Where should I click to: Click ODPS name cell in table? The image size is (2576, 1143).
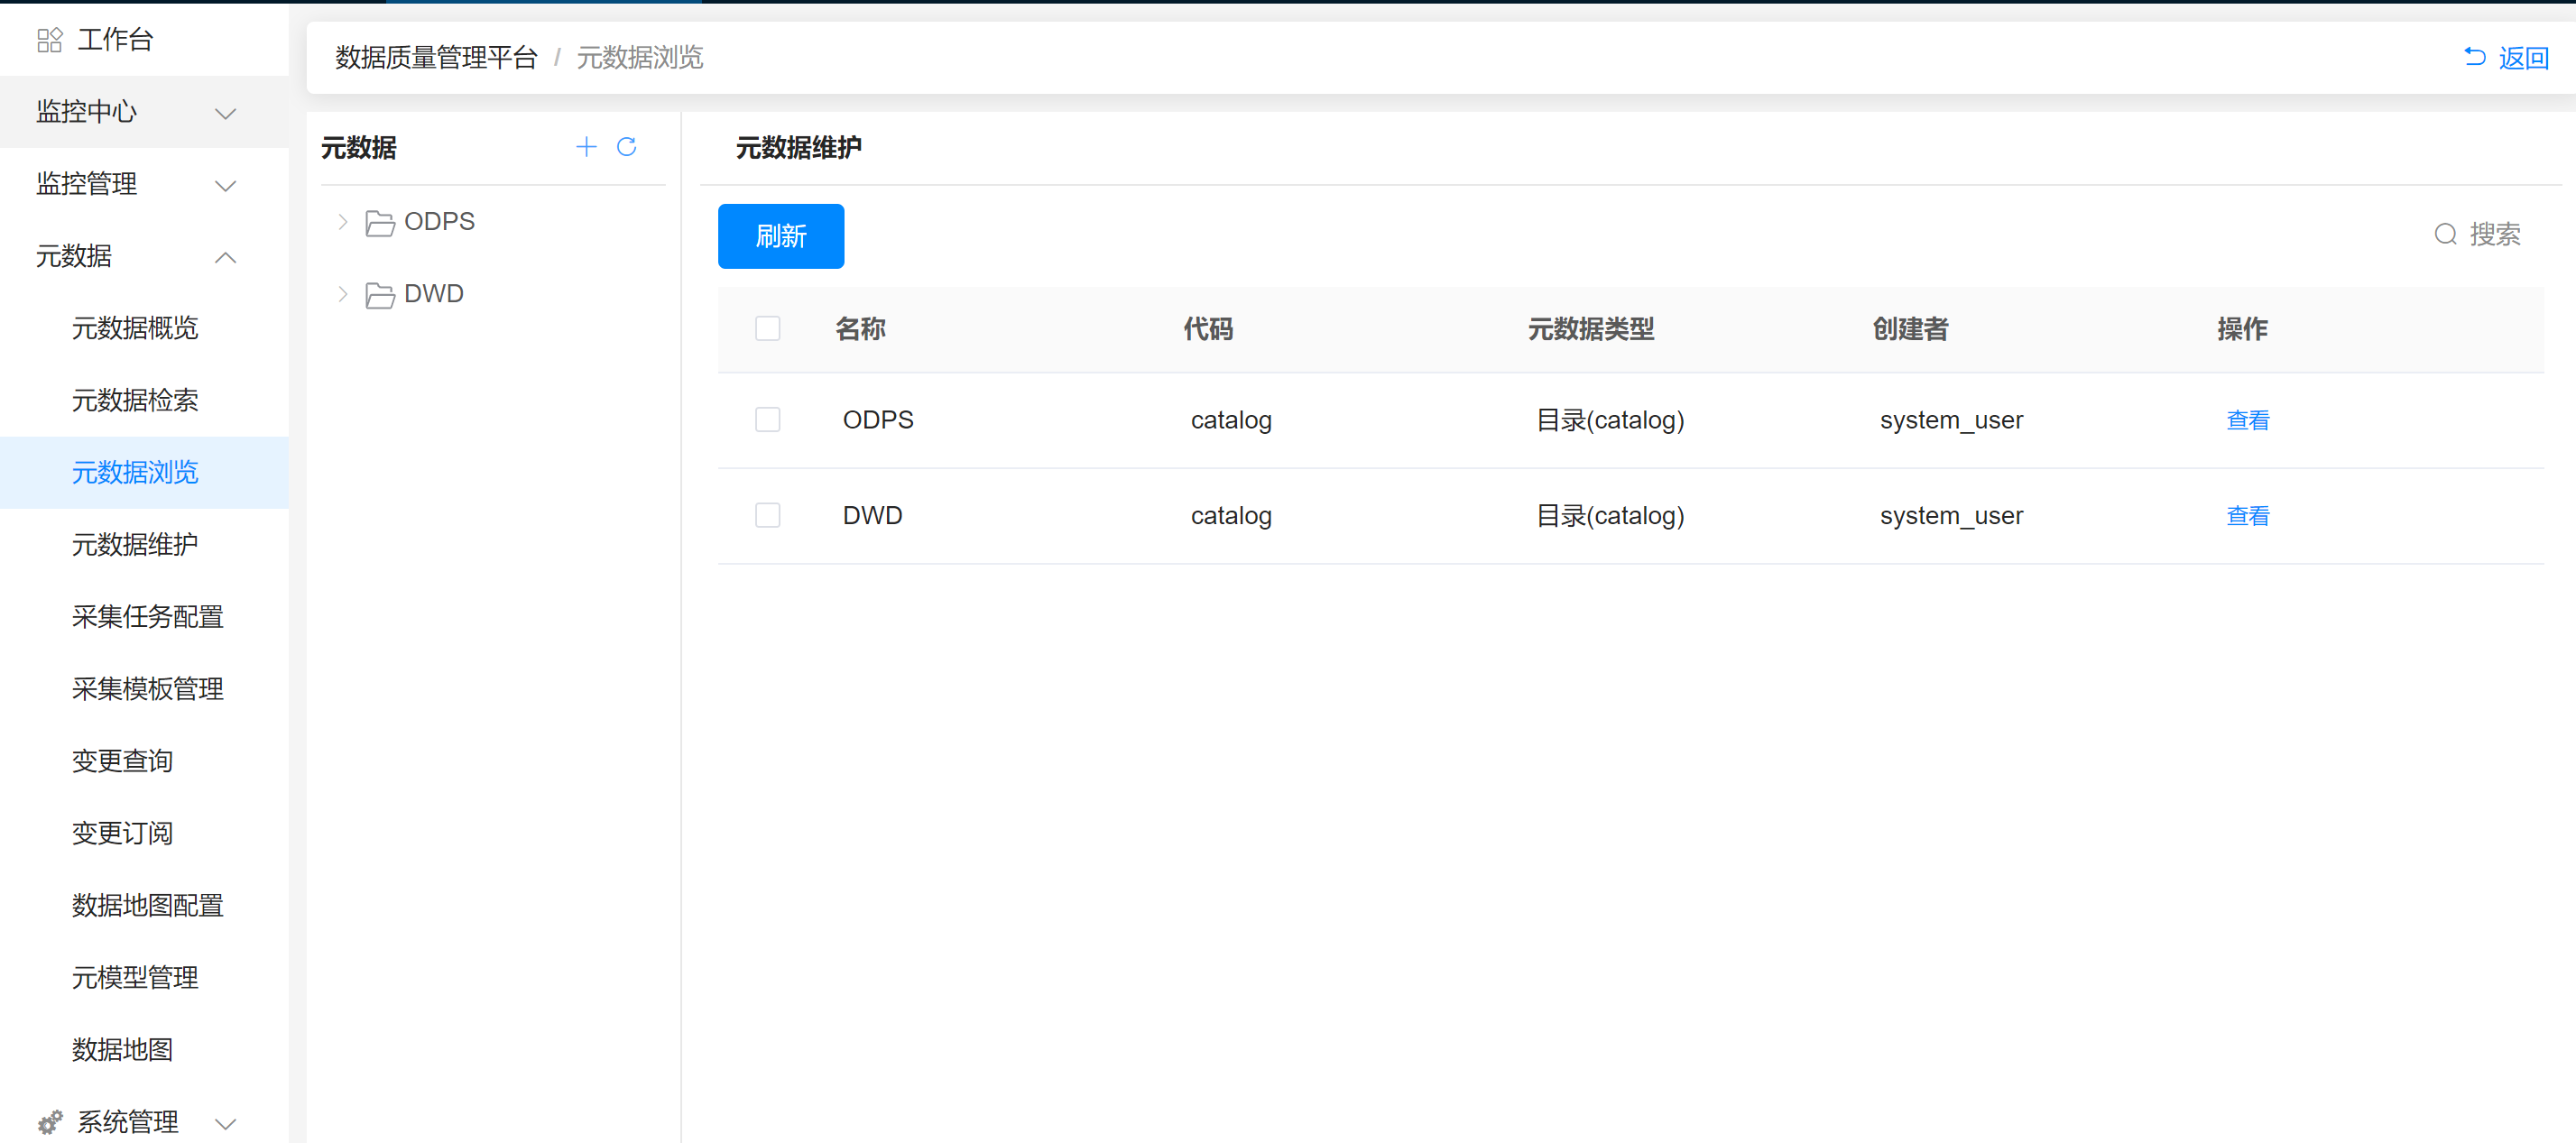[878, 420]
